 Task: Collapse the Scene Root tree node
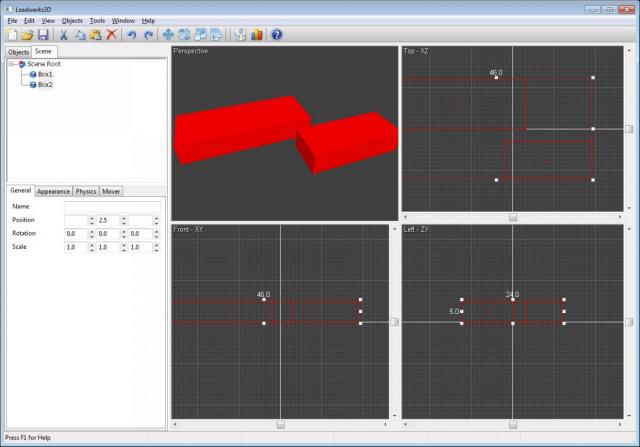(x=11, y=63)
